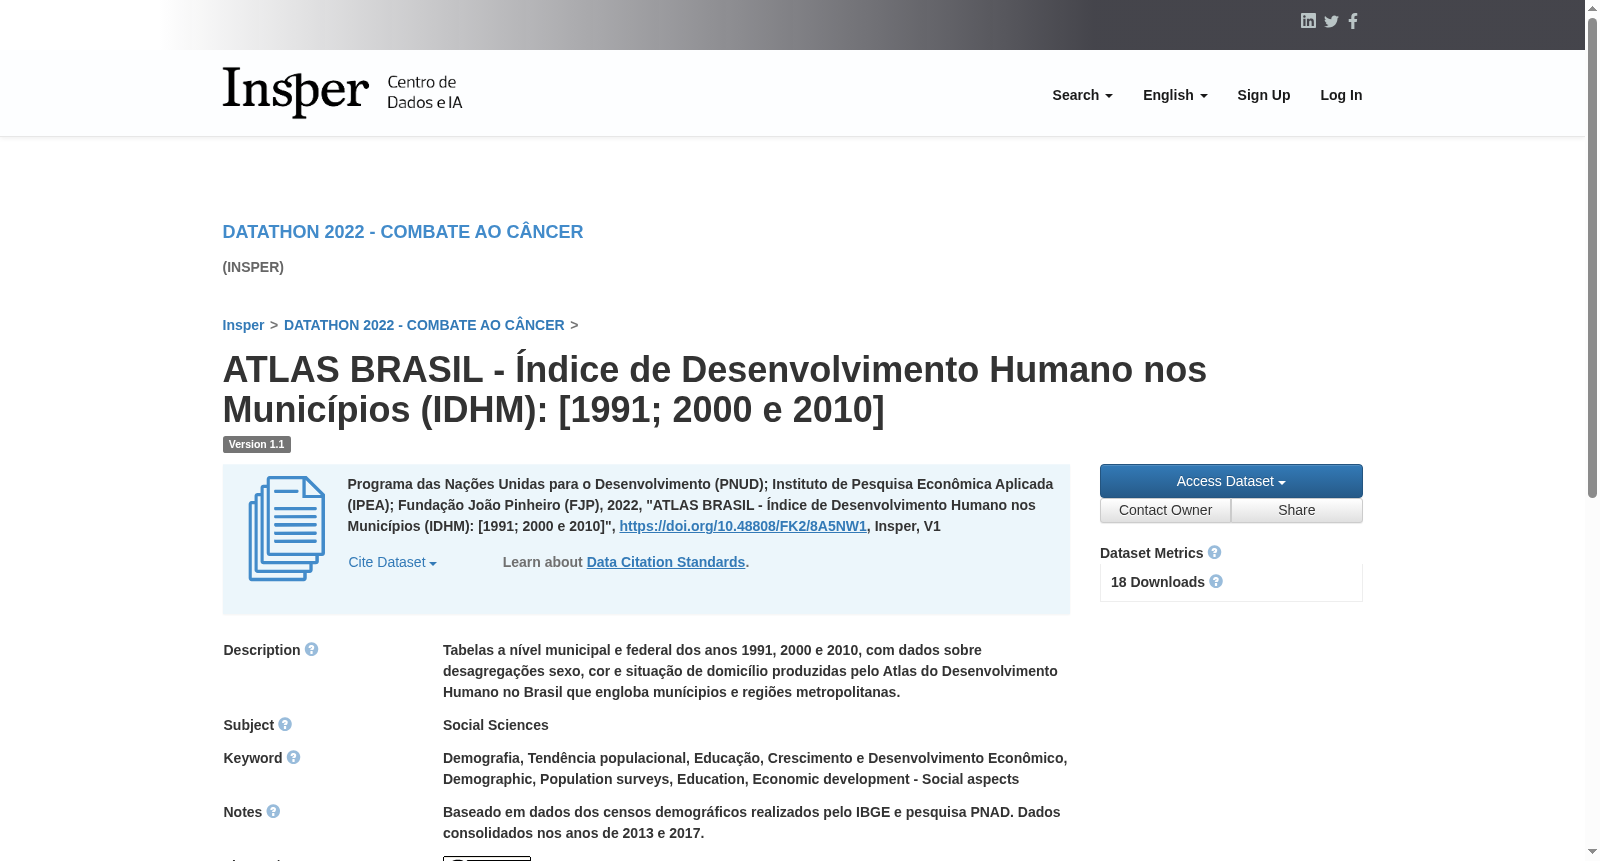
Task: Click the 18 Downloads metric text
Action: (x=1158, y=582)
